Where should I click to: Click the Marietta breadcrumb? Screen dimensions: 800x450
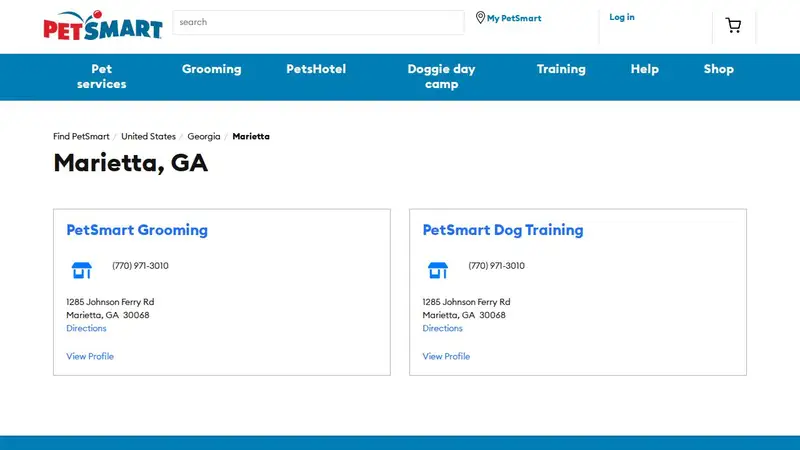[251, 136]
